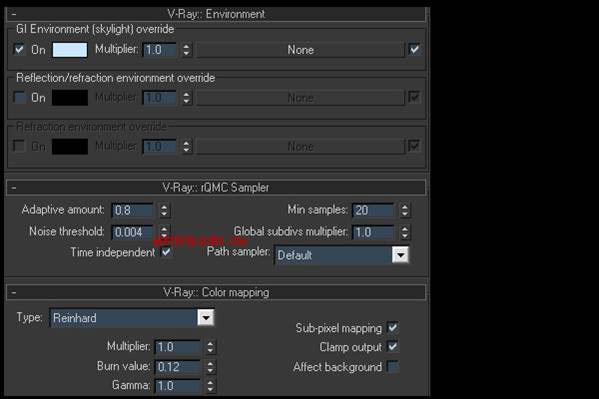Open Reflection/refraction environment color swatch
The height and width of the screenshot is (399, 599).
click(70, 98)
